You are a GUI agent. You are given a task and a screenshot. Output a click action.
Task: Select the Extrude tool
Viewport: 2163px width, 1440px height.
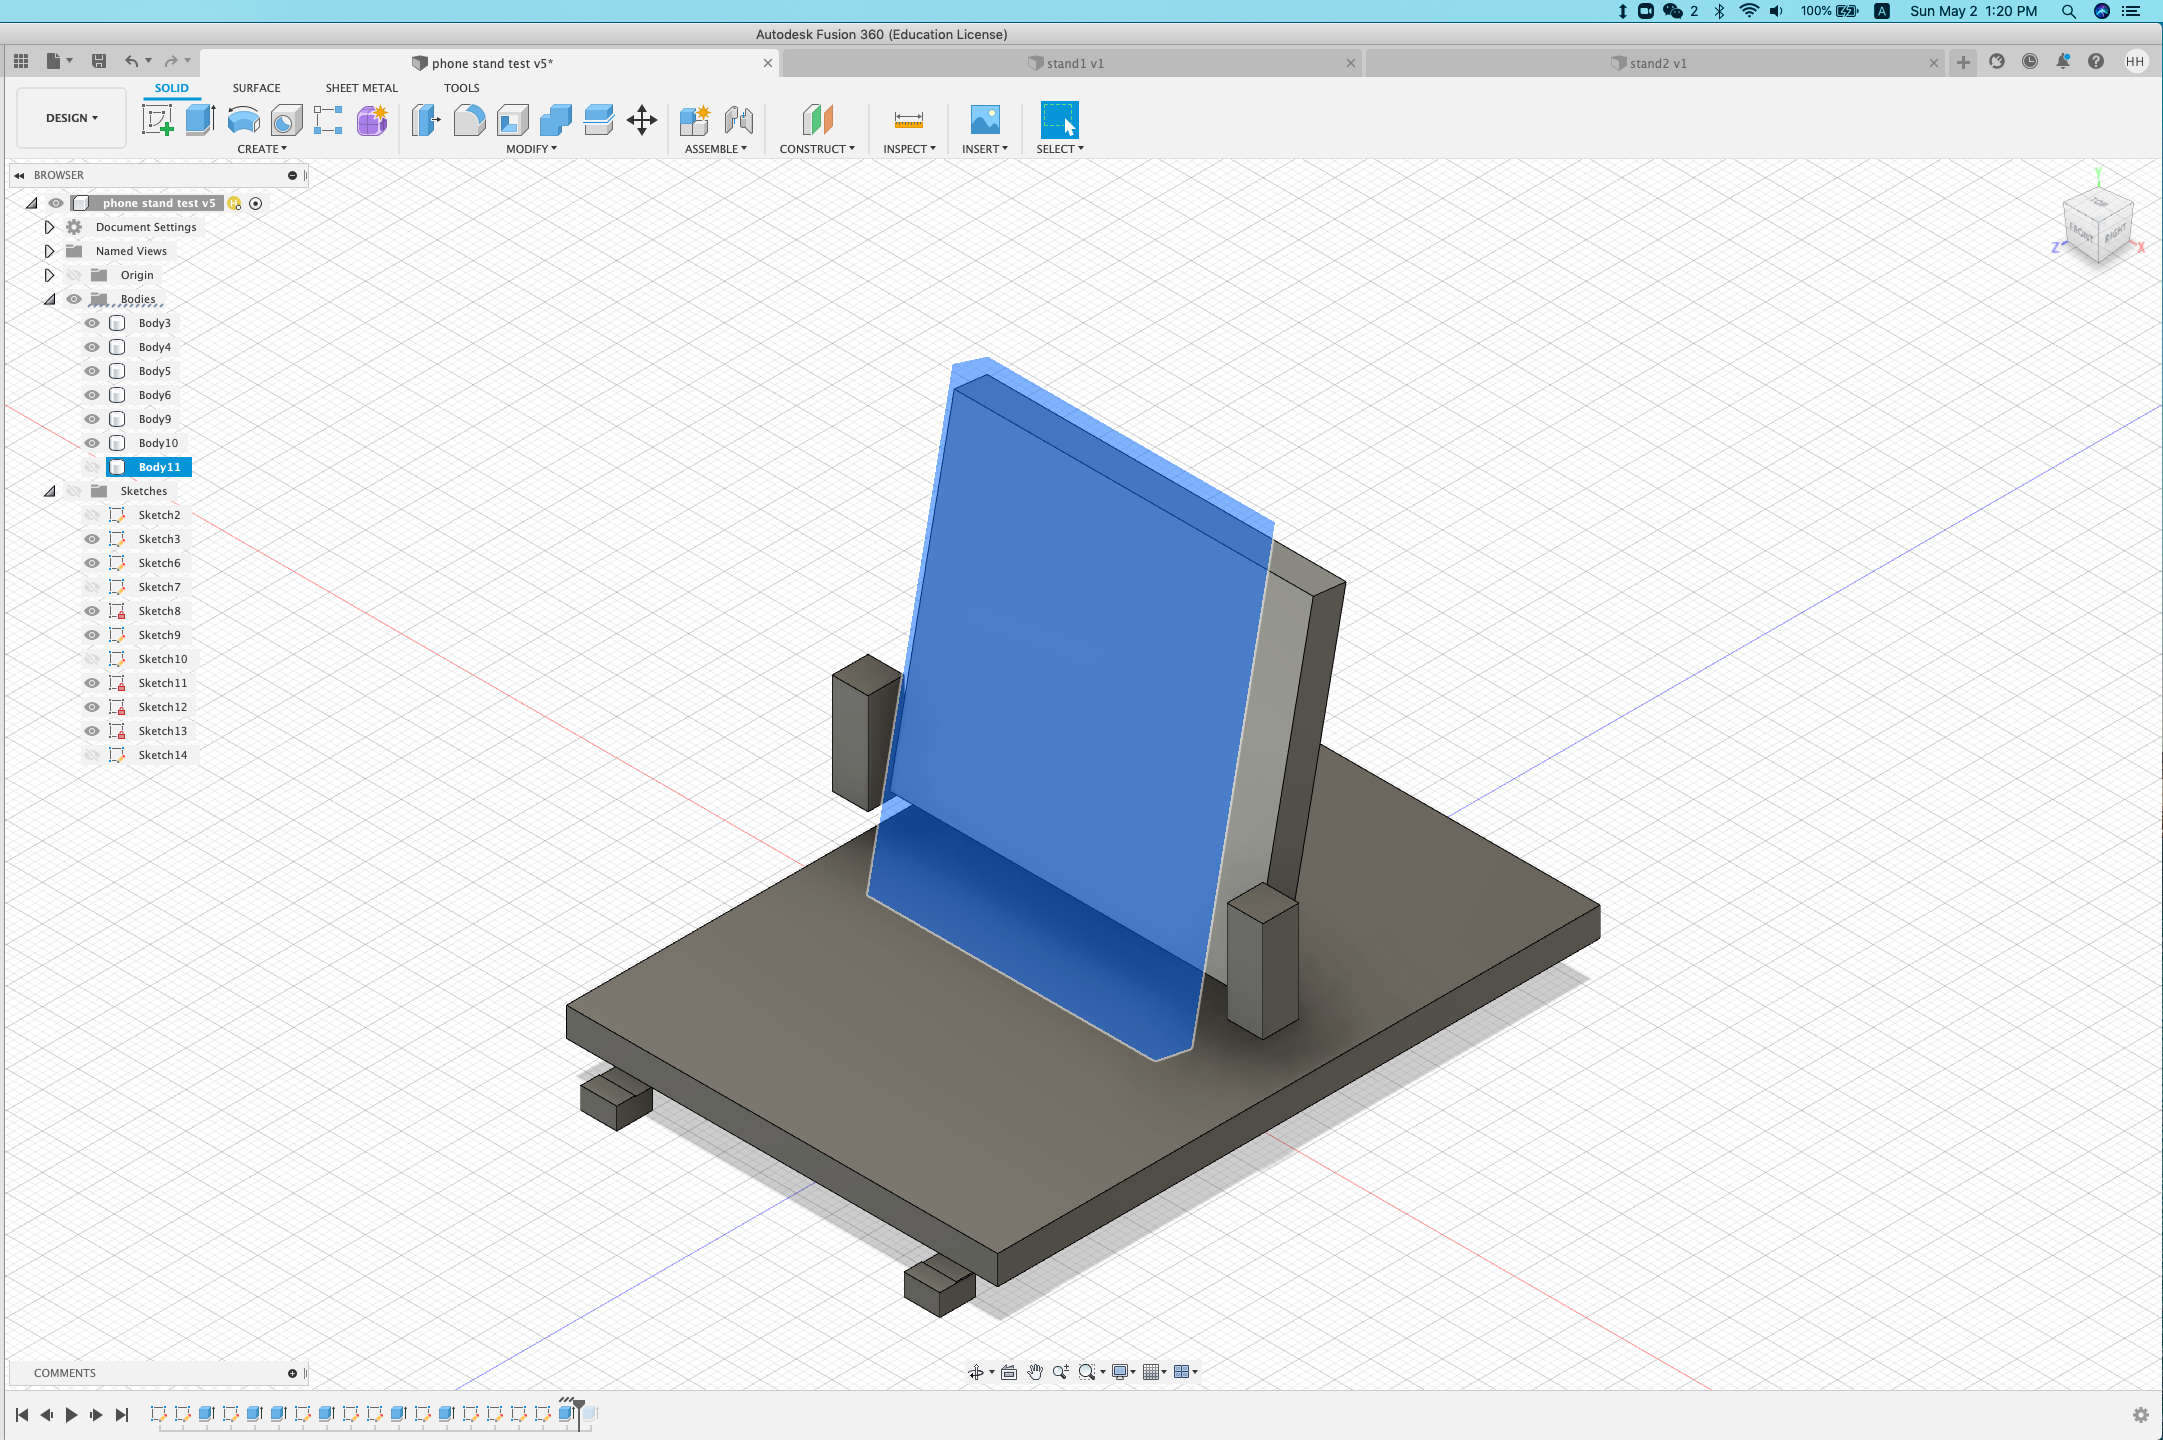point(199,120)
